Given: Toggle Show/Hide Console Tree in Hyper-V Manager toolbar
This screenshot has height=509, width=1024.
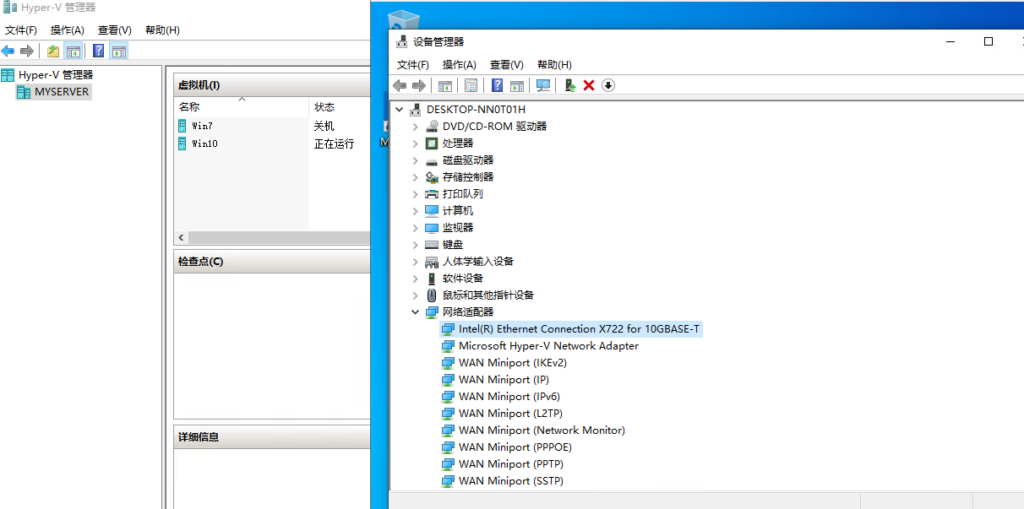Looking at the screenshot, I should point(74,51).
